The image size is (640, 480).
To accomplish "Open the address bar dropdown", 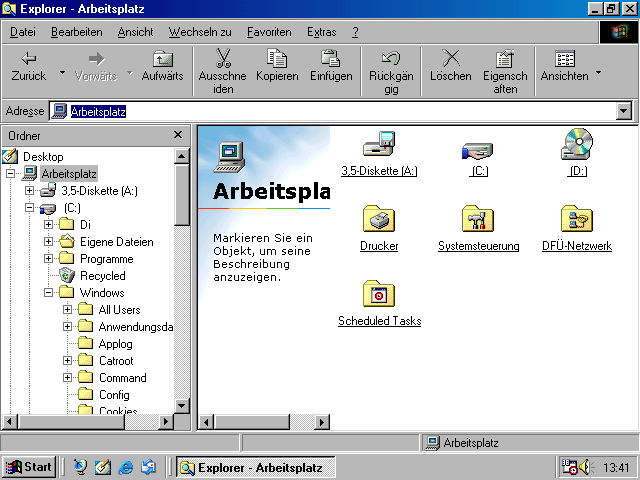I will point(624,111).
